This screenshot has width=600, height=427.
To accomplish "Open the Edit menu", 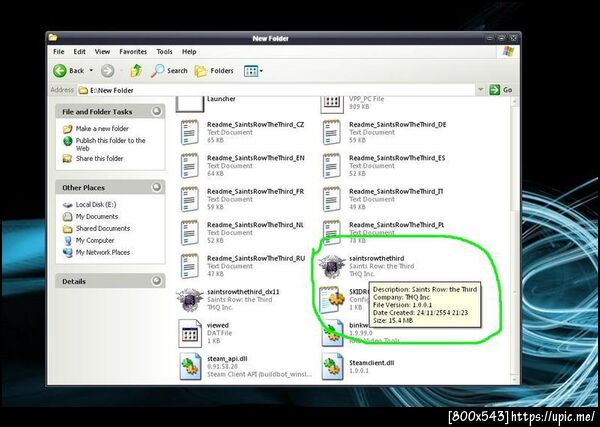I will (x=80, y=52).
